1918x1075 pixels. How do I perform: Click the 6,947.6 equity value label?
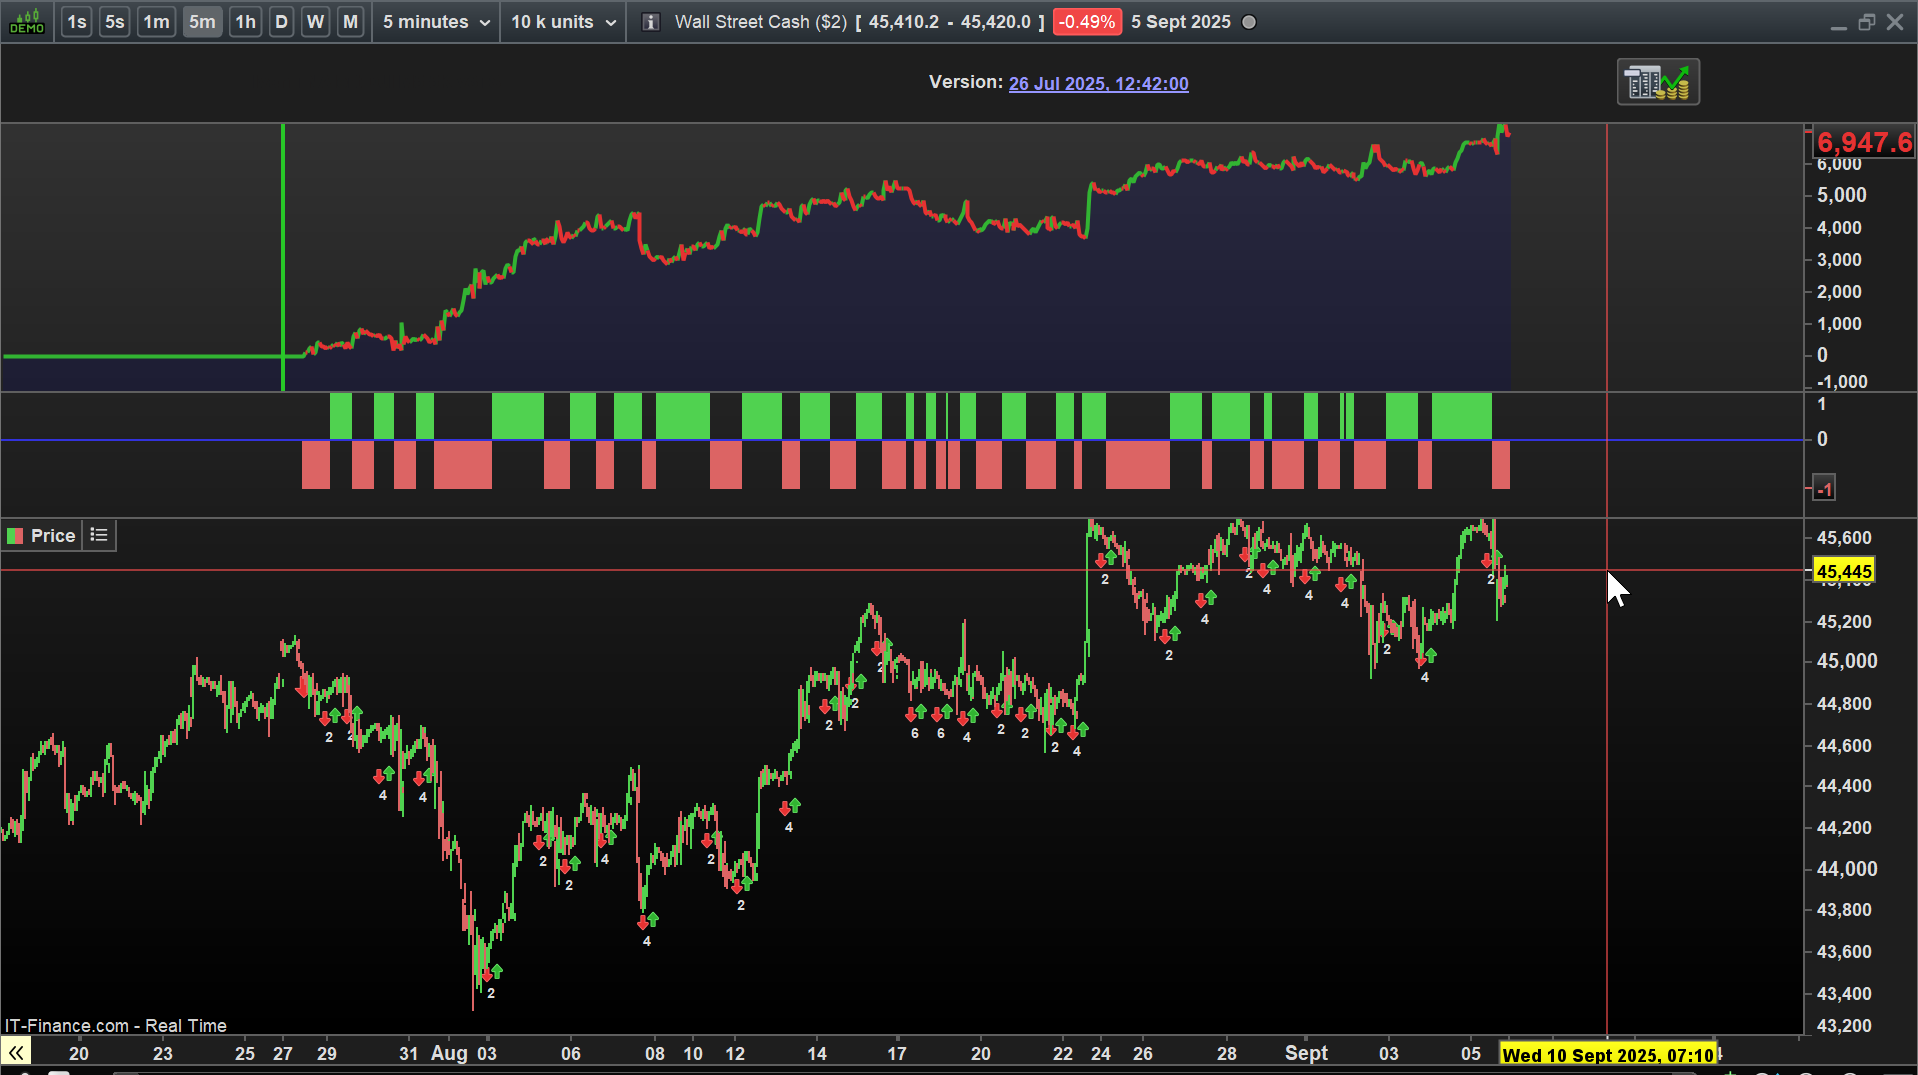pyautogui.click(x=1863, y=143)
